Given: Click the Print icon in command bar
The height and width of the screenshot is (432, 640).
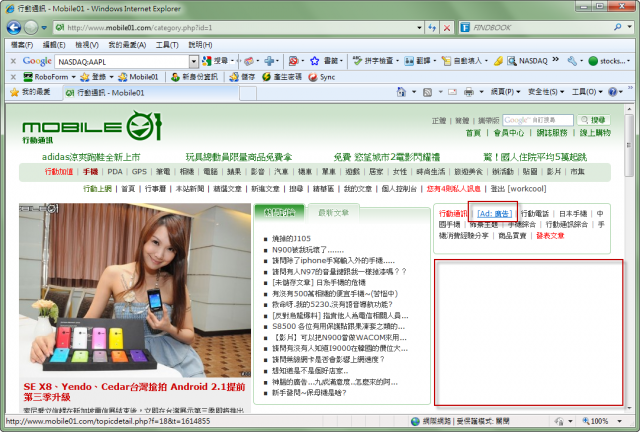Looking at the screenshot, I should point(469,92).
